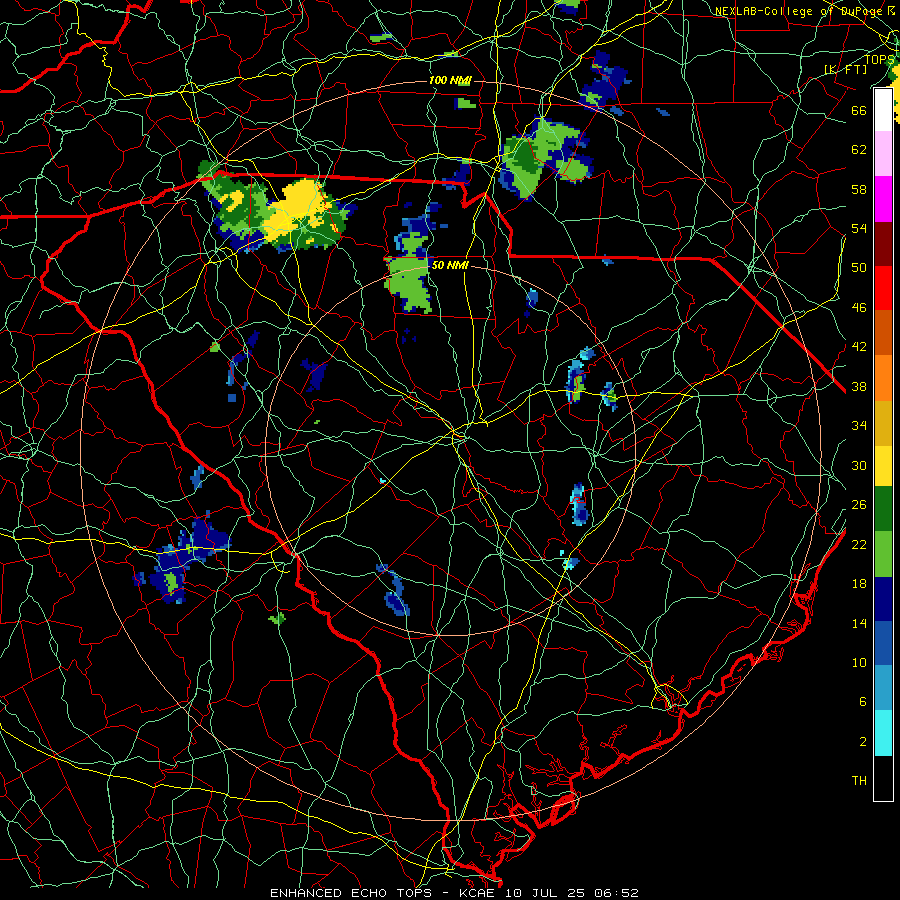900x900 pixels.
Task: Click the gold legend swatch
Action: coord(883,423)
